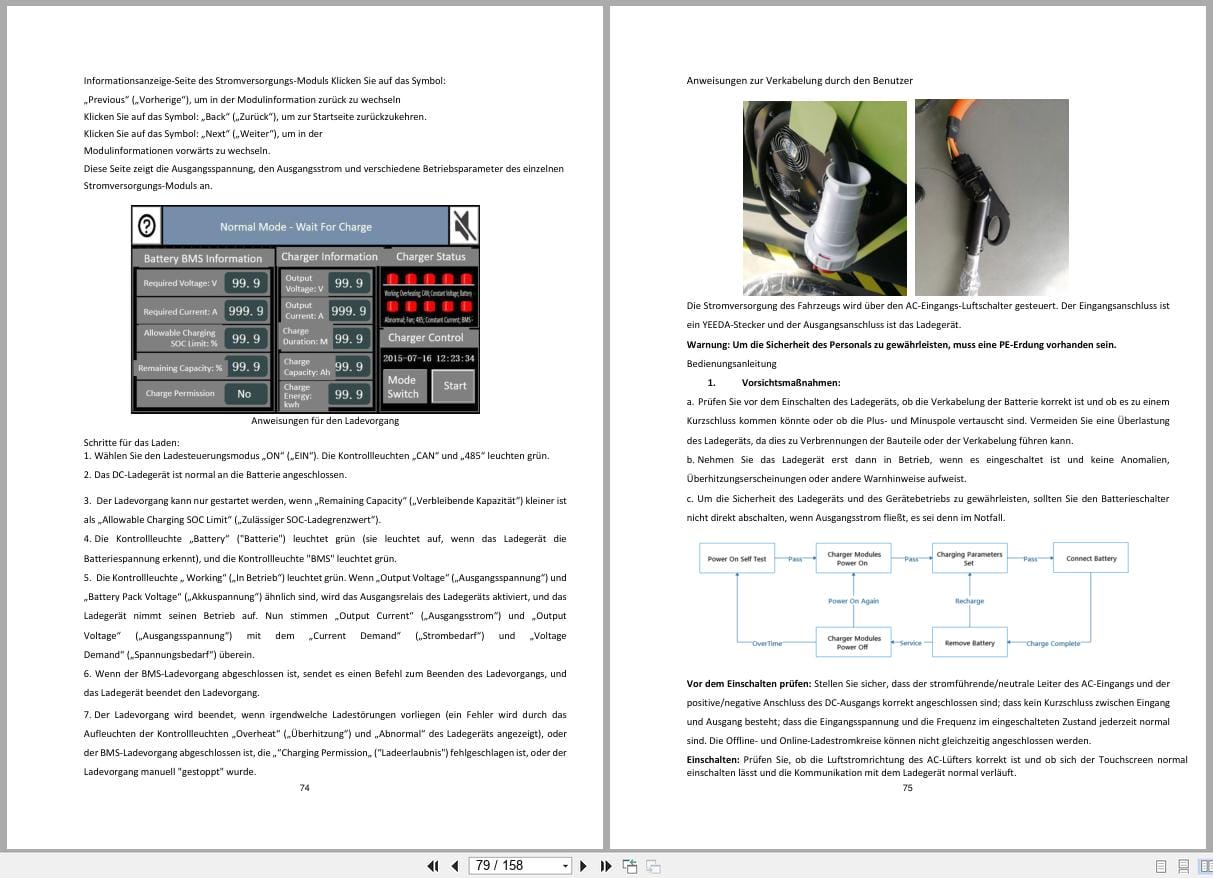This screenshot has height=878, width=1213.
Task: Click the go to previous view icon
Action: pyautogui.click(x=630, y=866)
